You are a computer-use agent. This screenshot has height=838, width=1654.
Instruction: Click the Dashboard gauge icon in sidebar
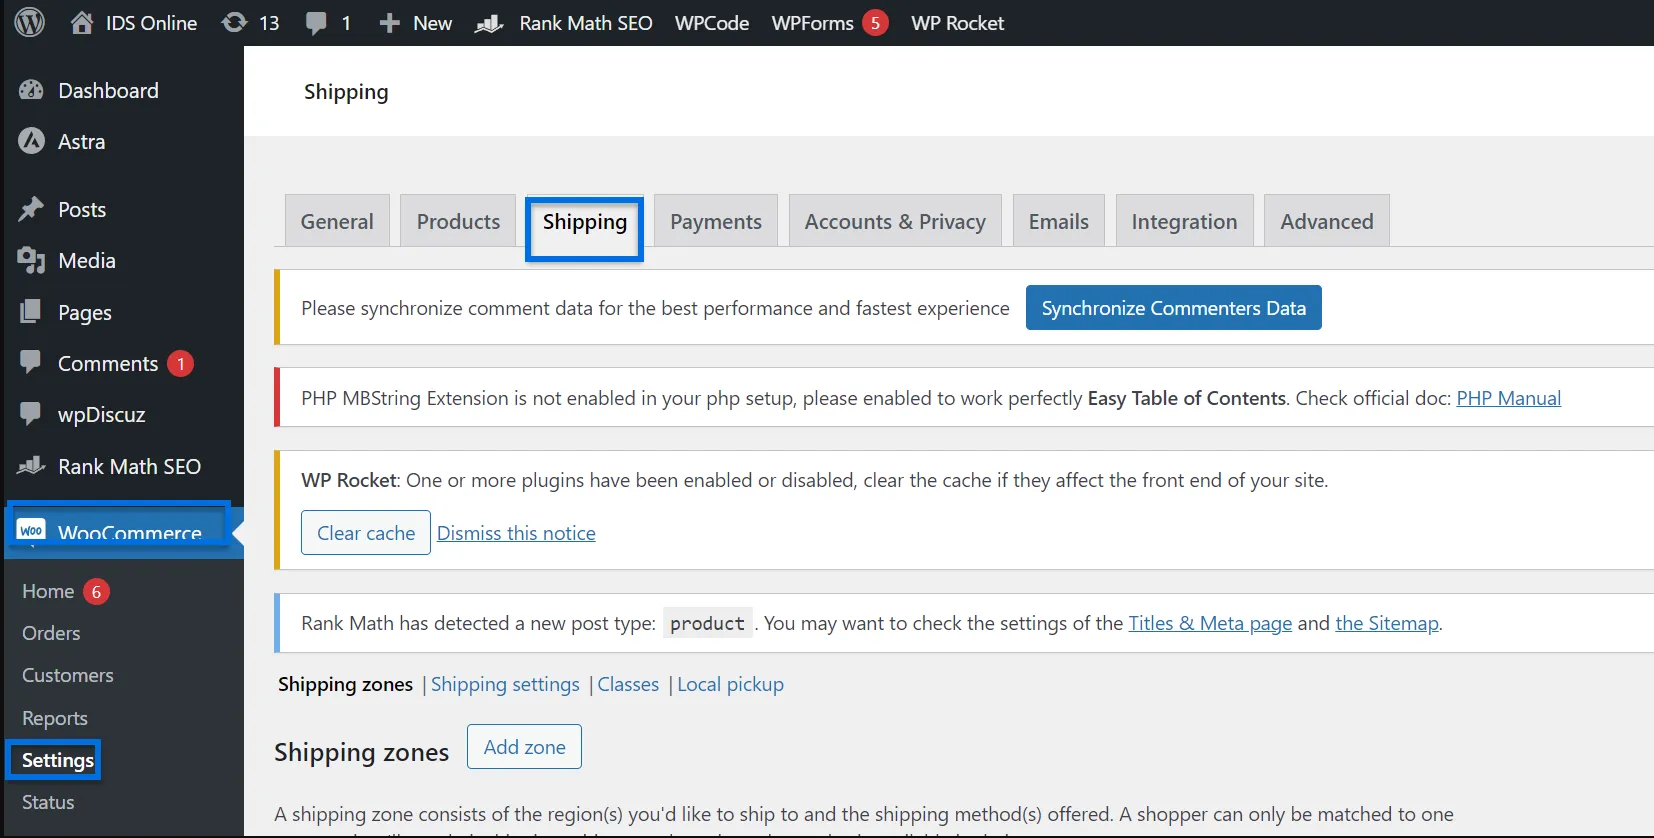[31, 90]
